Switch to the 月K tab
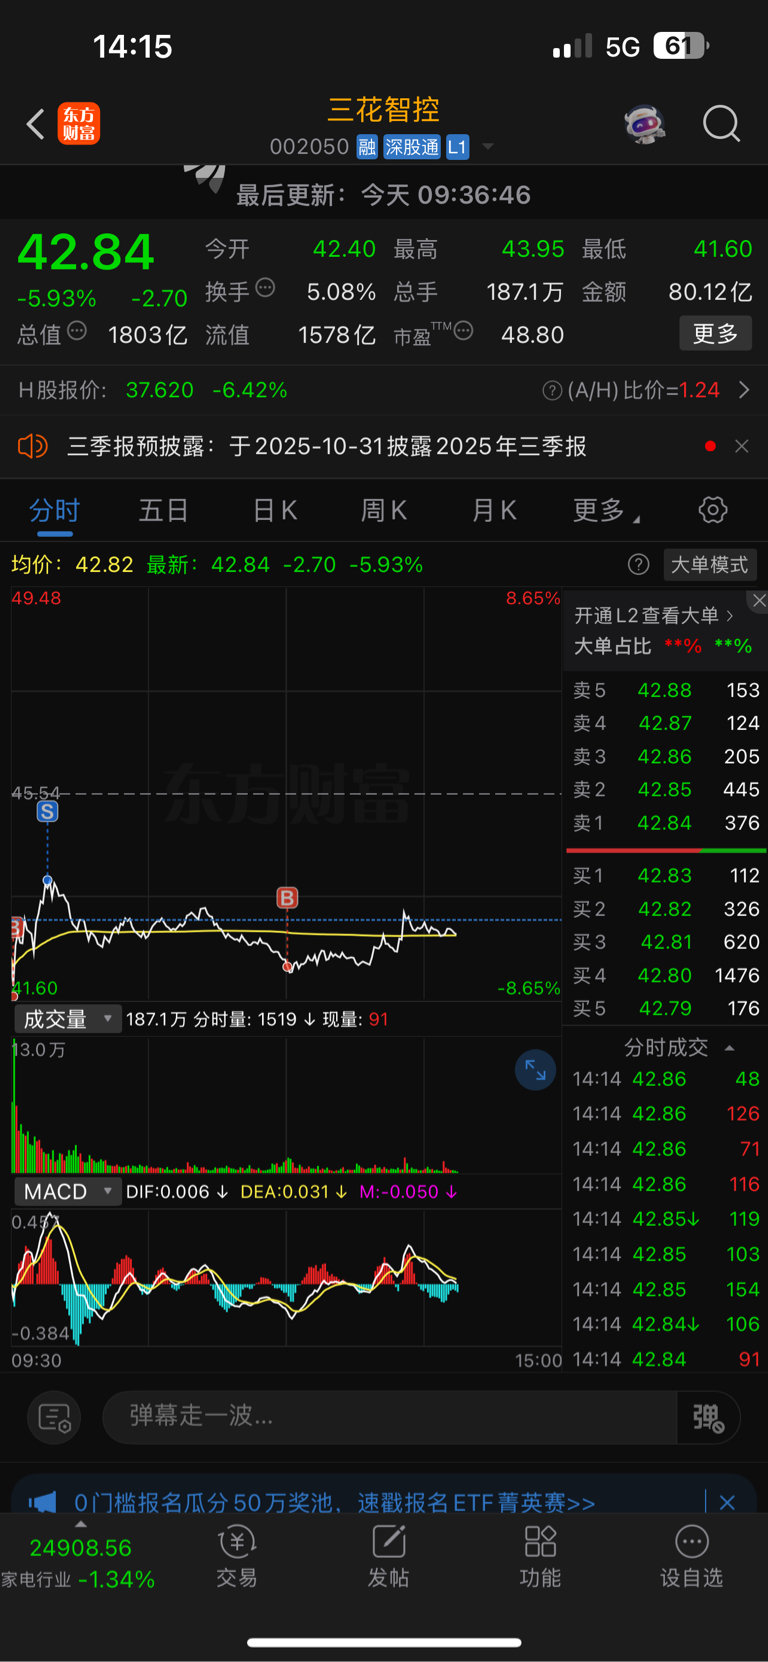This screenshot has width=768, height=1662. tap(494, 511)
